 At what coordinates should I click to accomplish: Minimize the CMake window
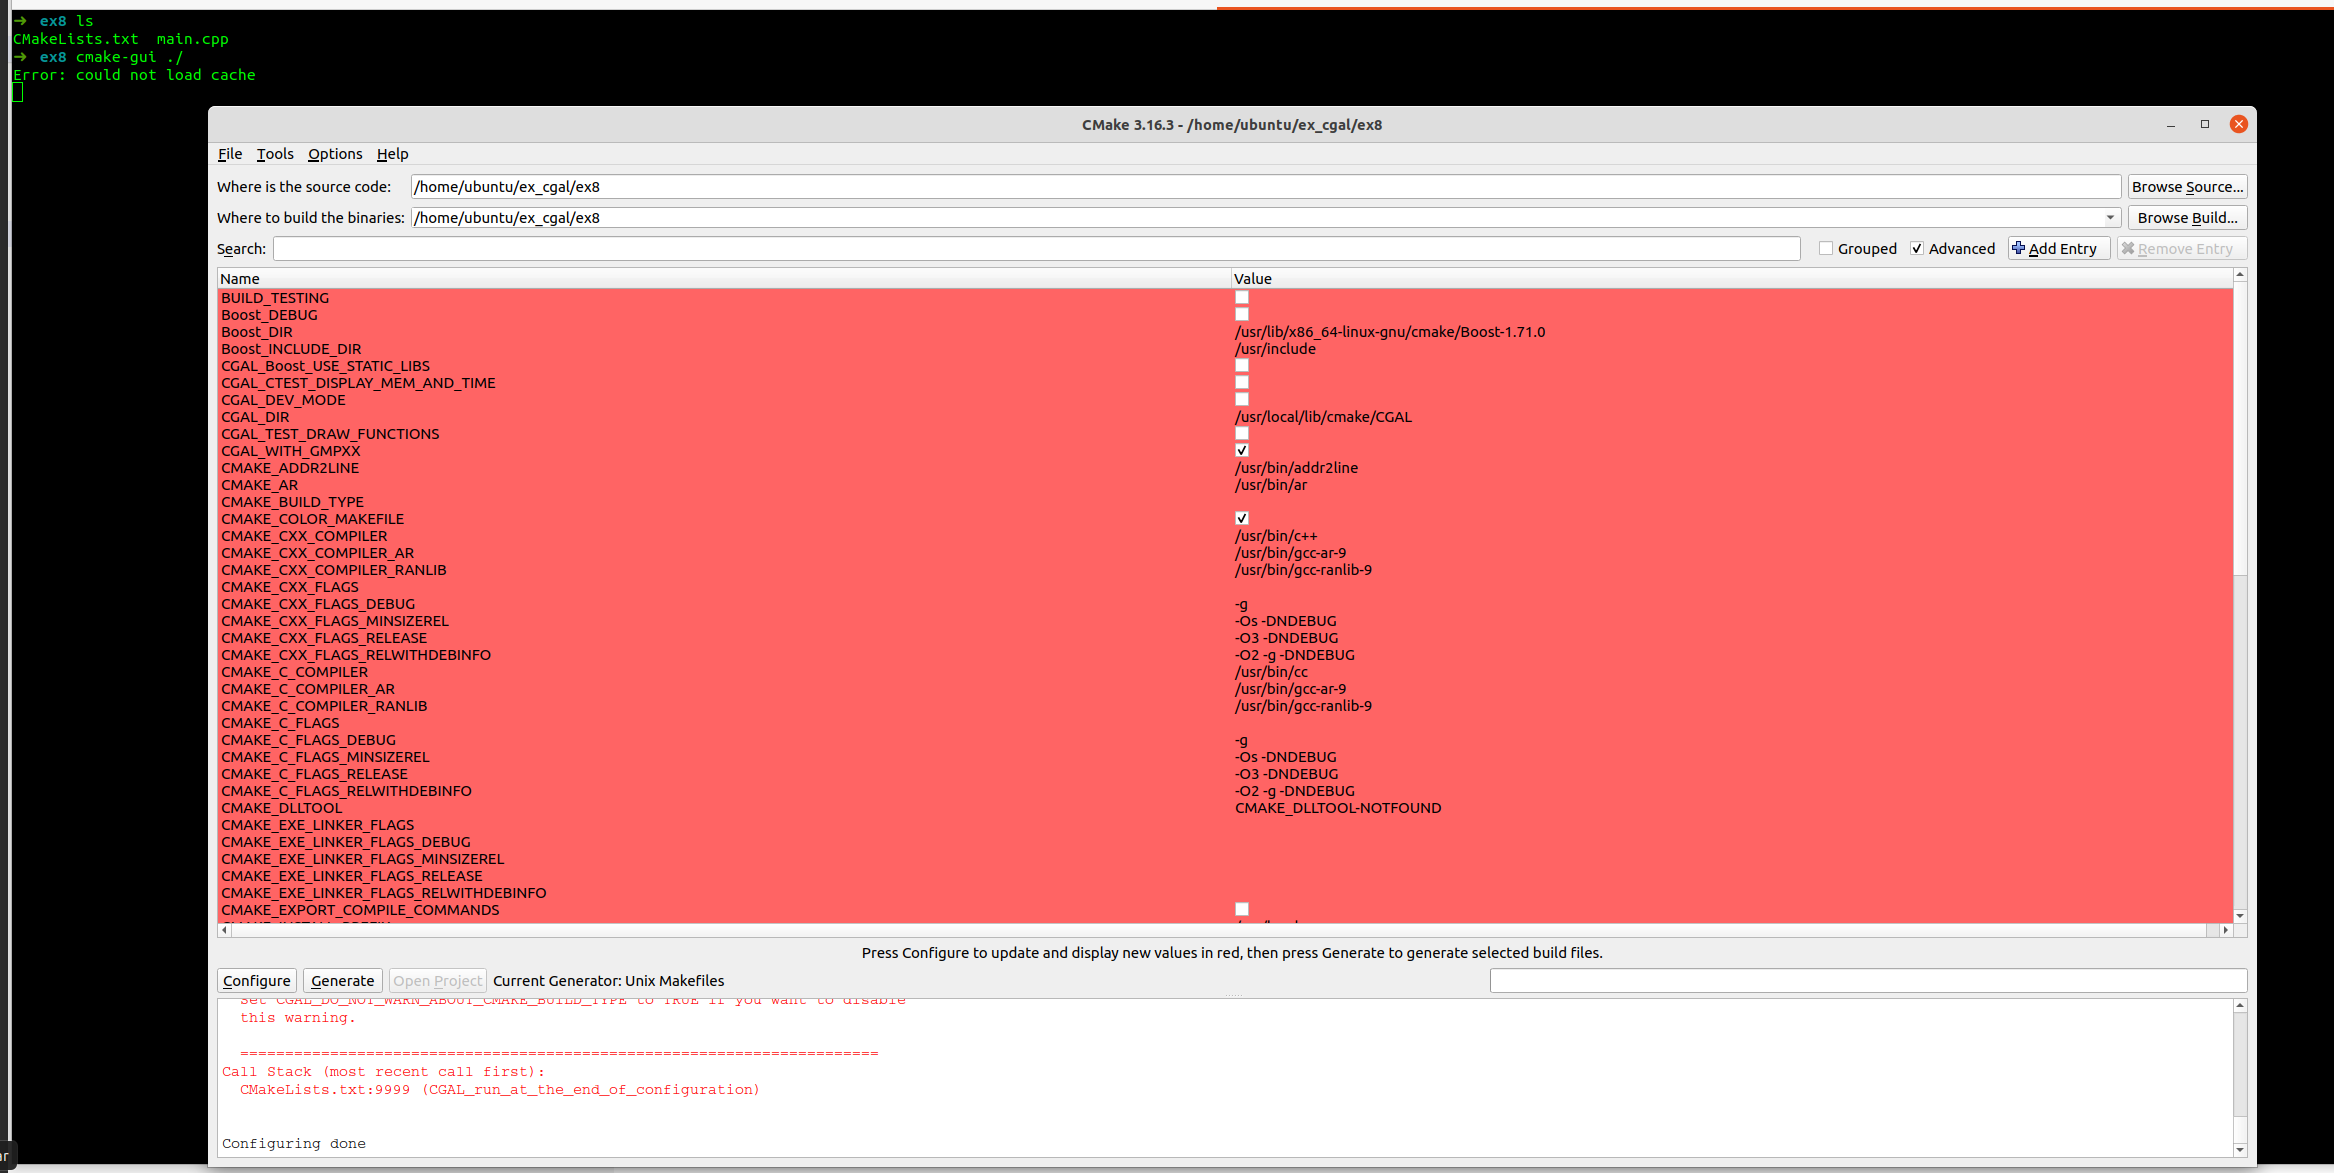(x=2171, y=125)
